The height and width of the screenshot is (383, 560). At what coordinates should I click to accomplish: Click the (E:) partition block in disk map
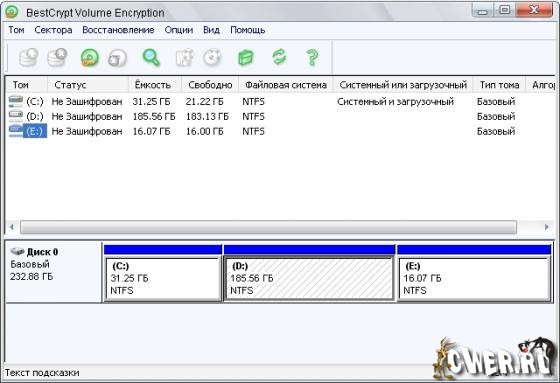coord(474,279)
